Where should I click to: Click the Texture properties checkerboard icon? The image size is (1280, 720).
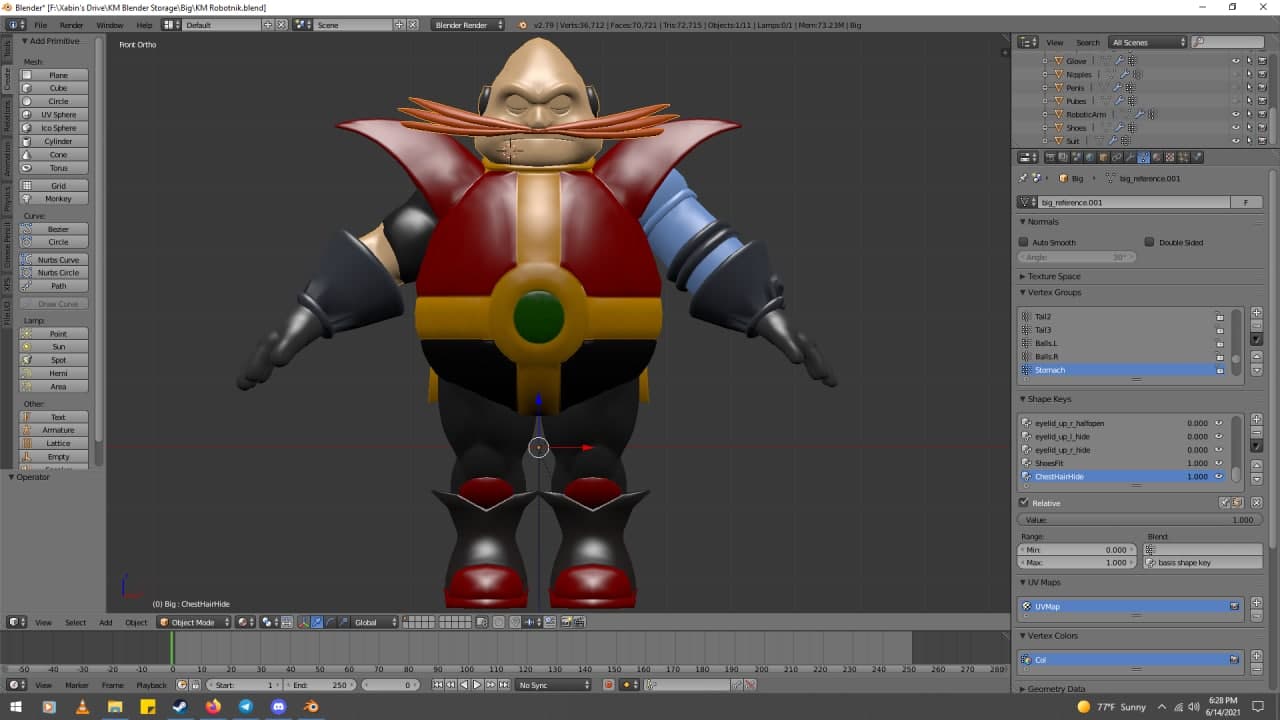(x=1170, y=157)
